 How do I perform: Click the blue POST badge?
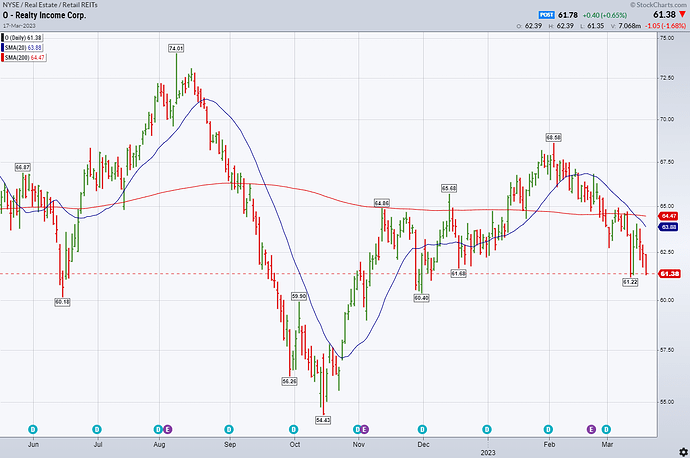(x=547, y=15)
